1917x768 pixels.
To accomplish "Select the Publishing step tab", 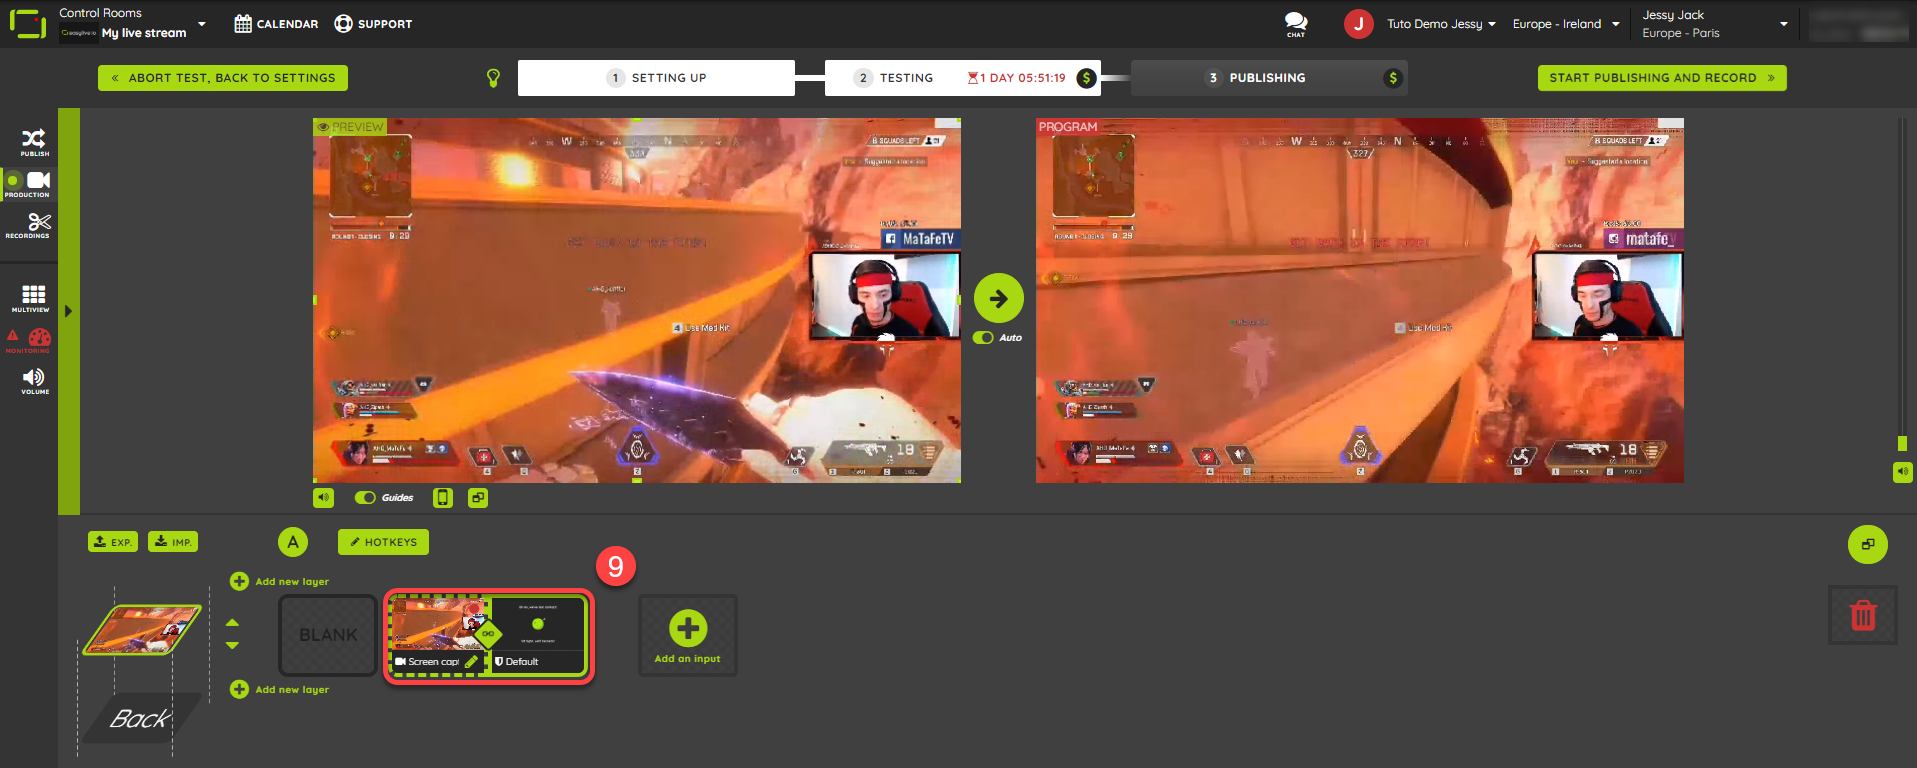I will tap(1268, 78).
